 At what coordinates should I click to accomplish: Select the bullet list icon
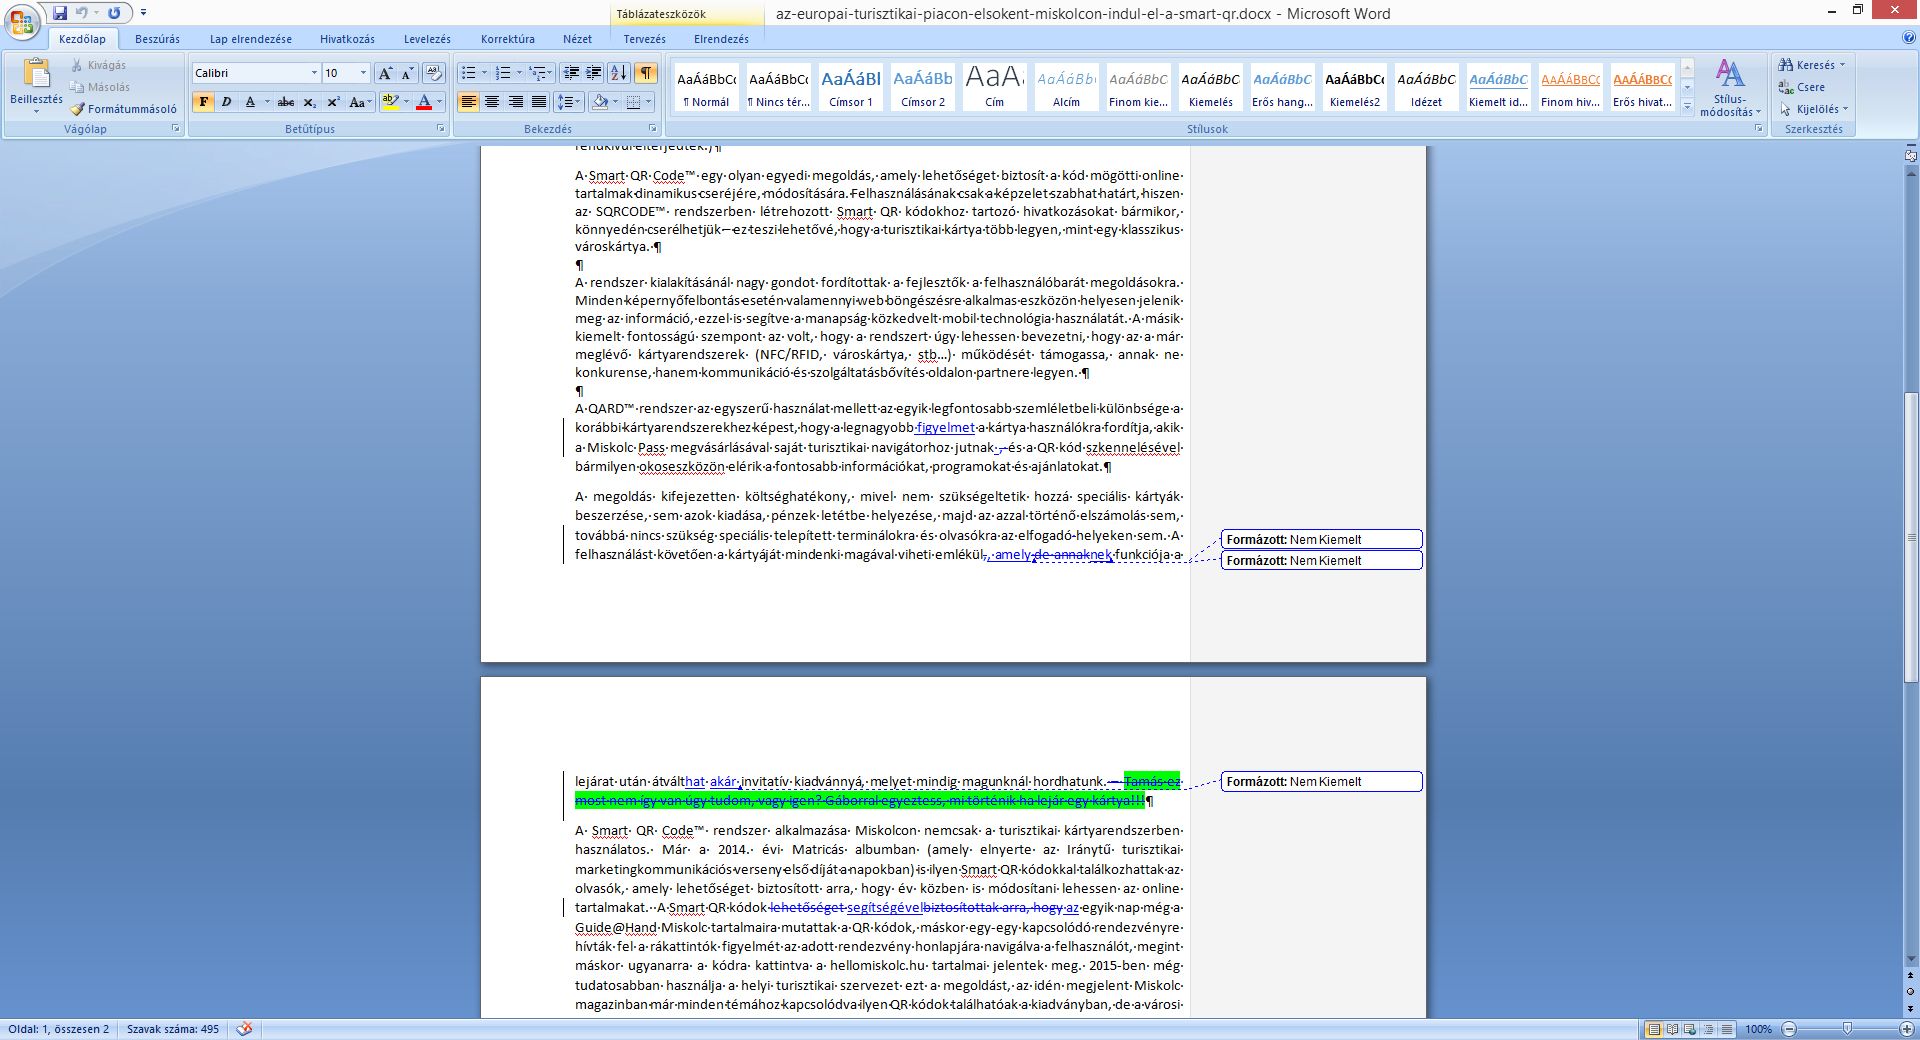pos(468,73)
